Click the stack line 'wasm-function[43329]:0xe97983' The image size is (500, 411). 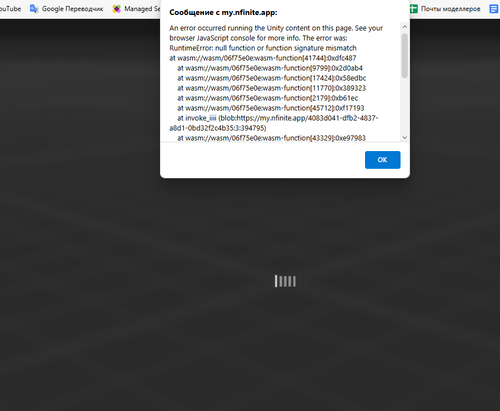(271, 138)
